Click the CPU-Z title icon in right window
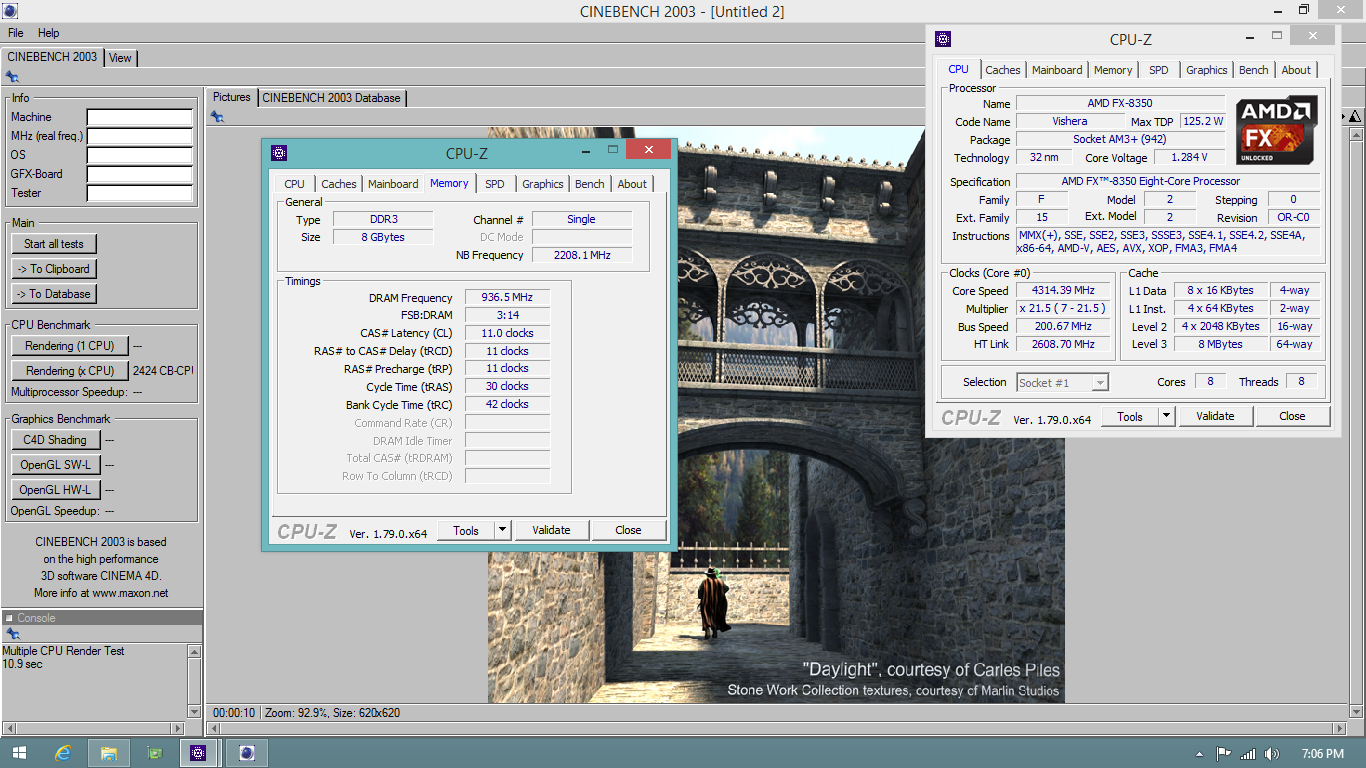Image resolution: width=1366 pixels, height=768 pixels. coord(942,39)
